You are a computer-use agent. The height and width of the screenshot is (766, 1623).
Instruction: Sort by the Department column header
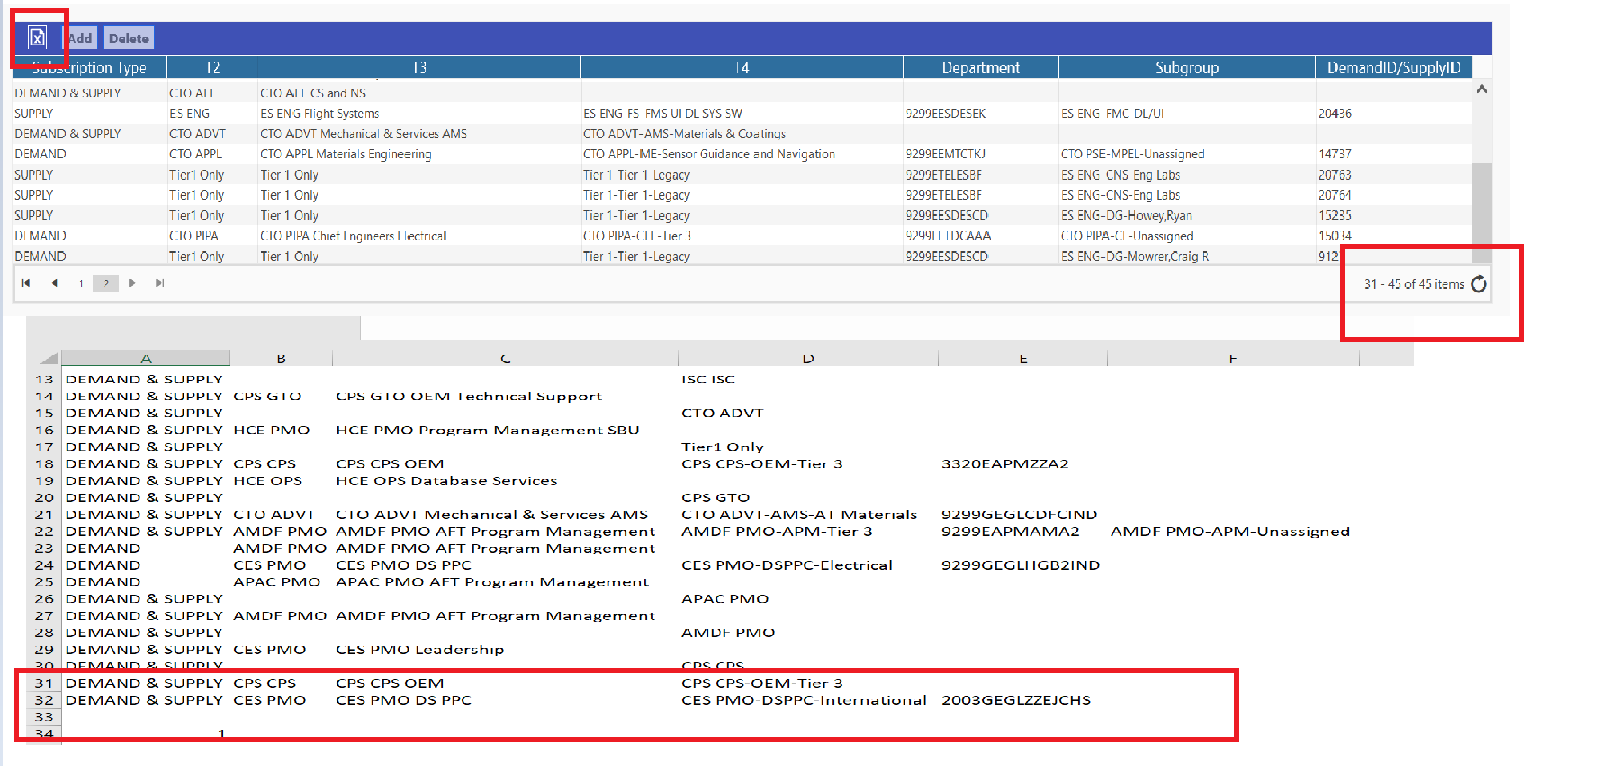[981, 67]
